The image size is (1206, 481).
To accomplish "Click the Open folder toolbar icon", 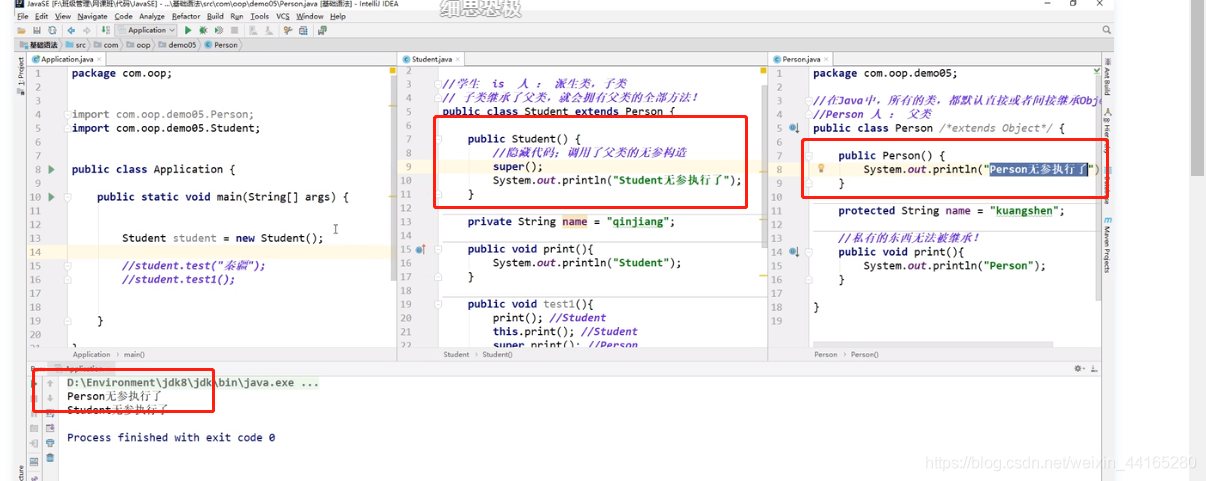I will (22, 30).
